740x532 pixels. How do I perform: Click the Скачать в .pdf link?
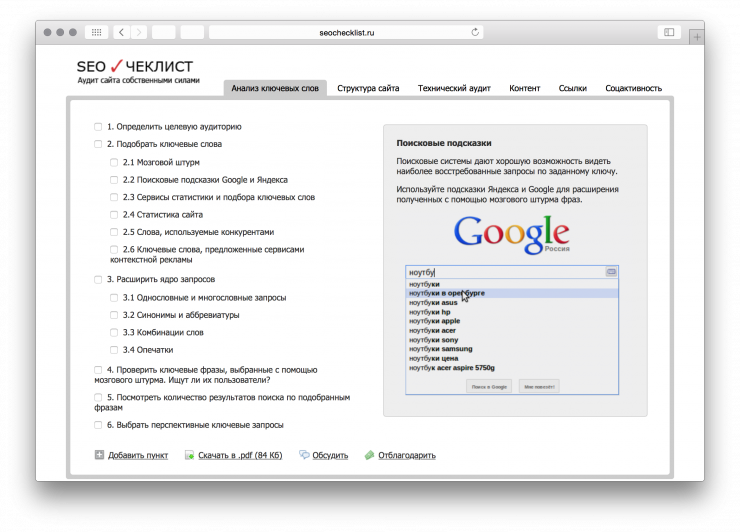[x=240, y=455]
